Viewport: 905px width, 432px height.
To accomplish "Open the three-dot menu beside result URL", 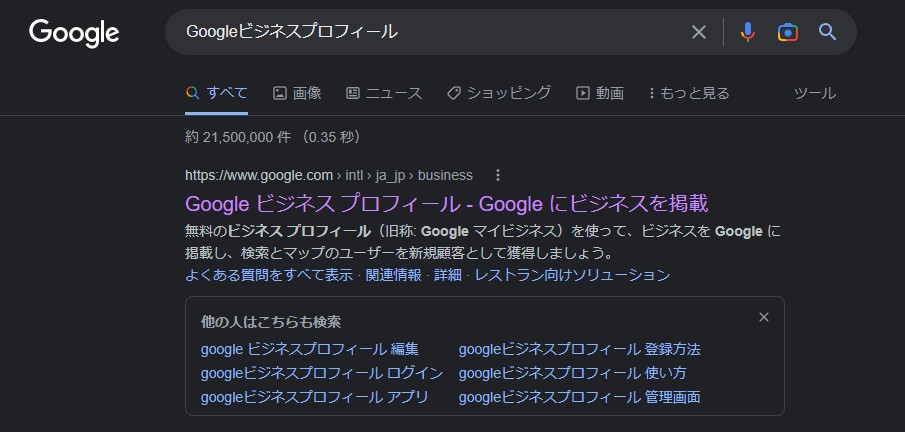I will [x=498, y=175].
